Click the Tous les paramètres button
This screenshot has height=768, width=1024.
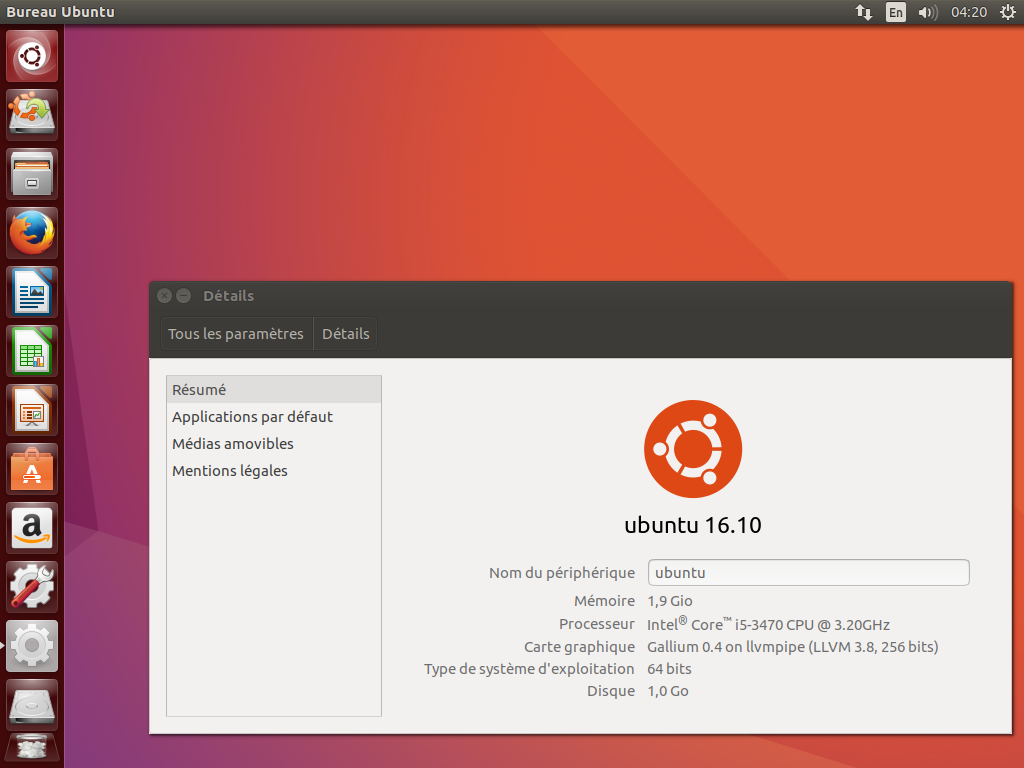[x=236, y=334]
